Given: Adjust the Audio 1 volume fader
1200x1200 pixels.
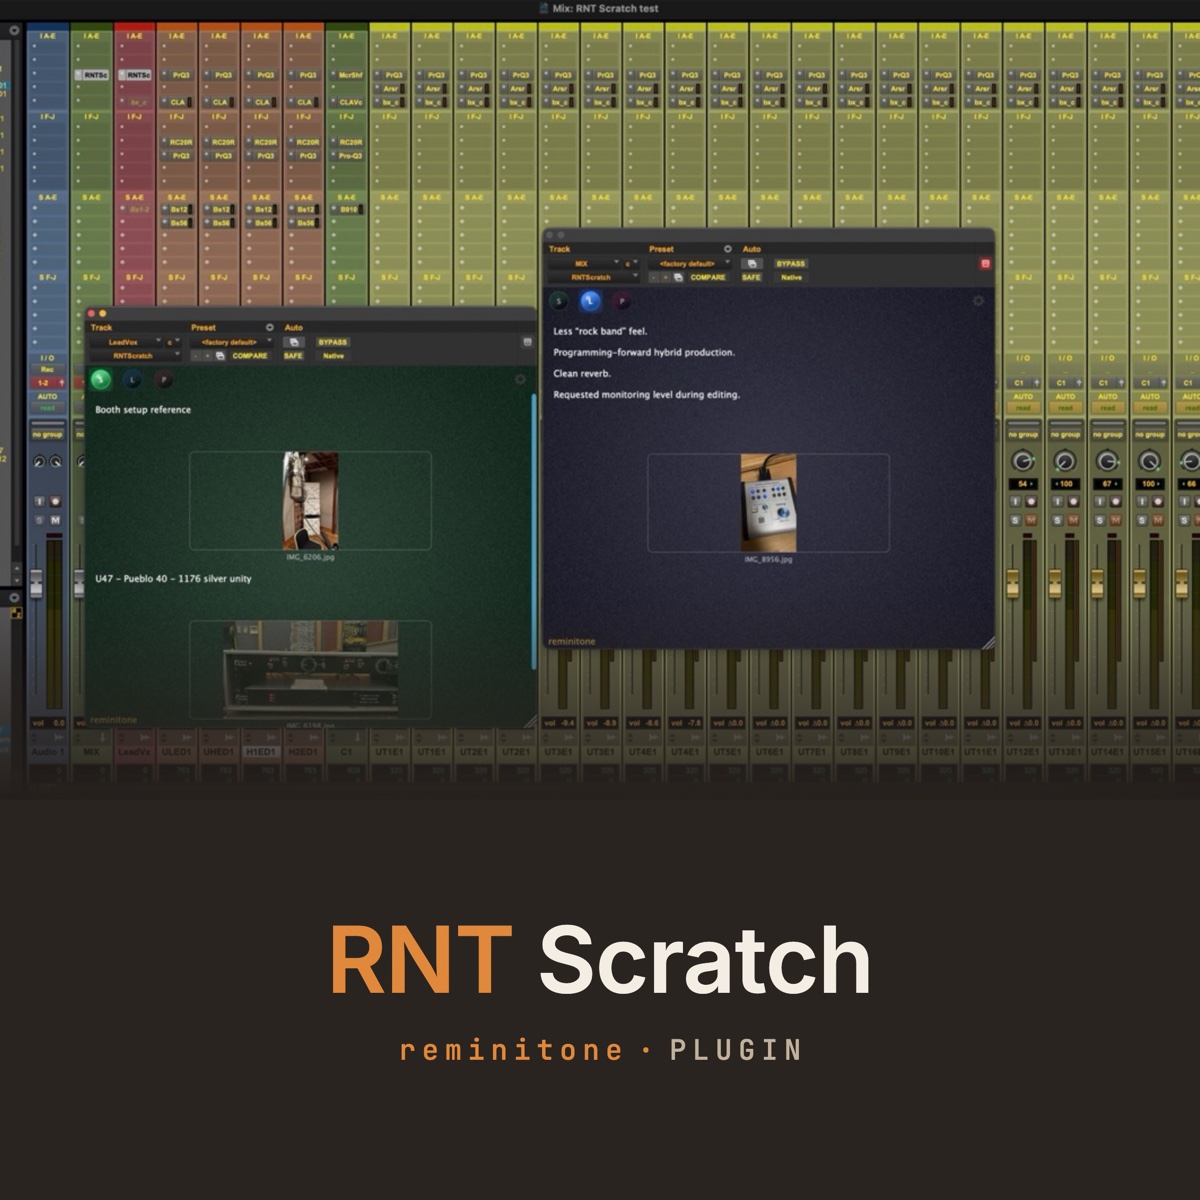Looking at the screenshot, I should click(38, 583).
